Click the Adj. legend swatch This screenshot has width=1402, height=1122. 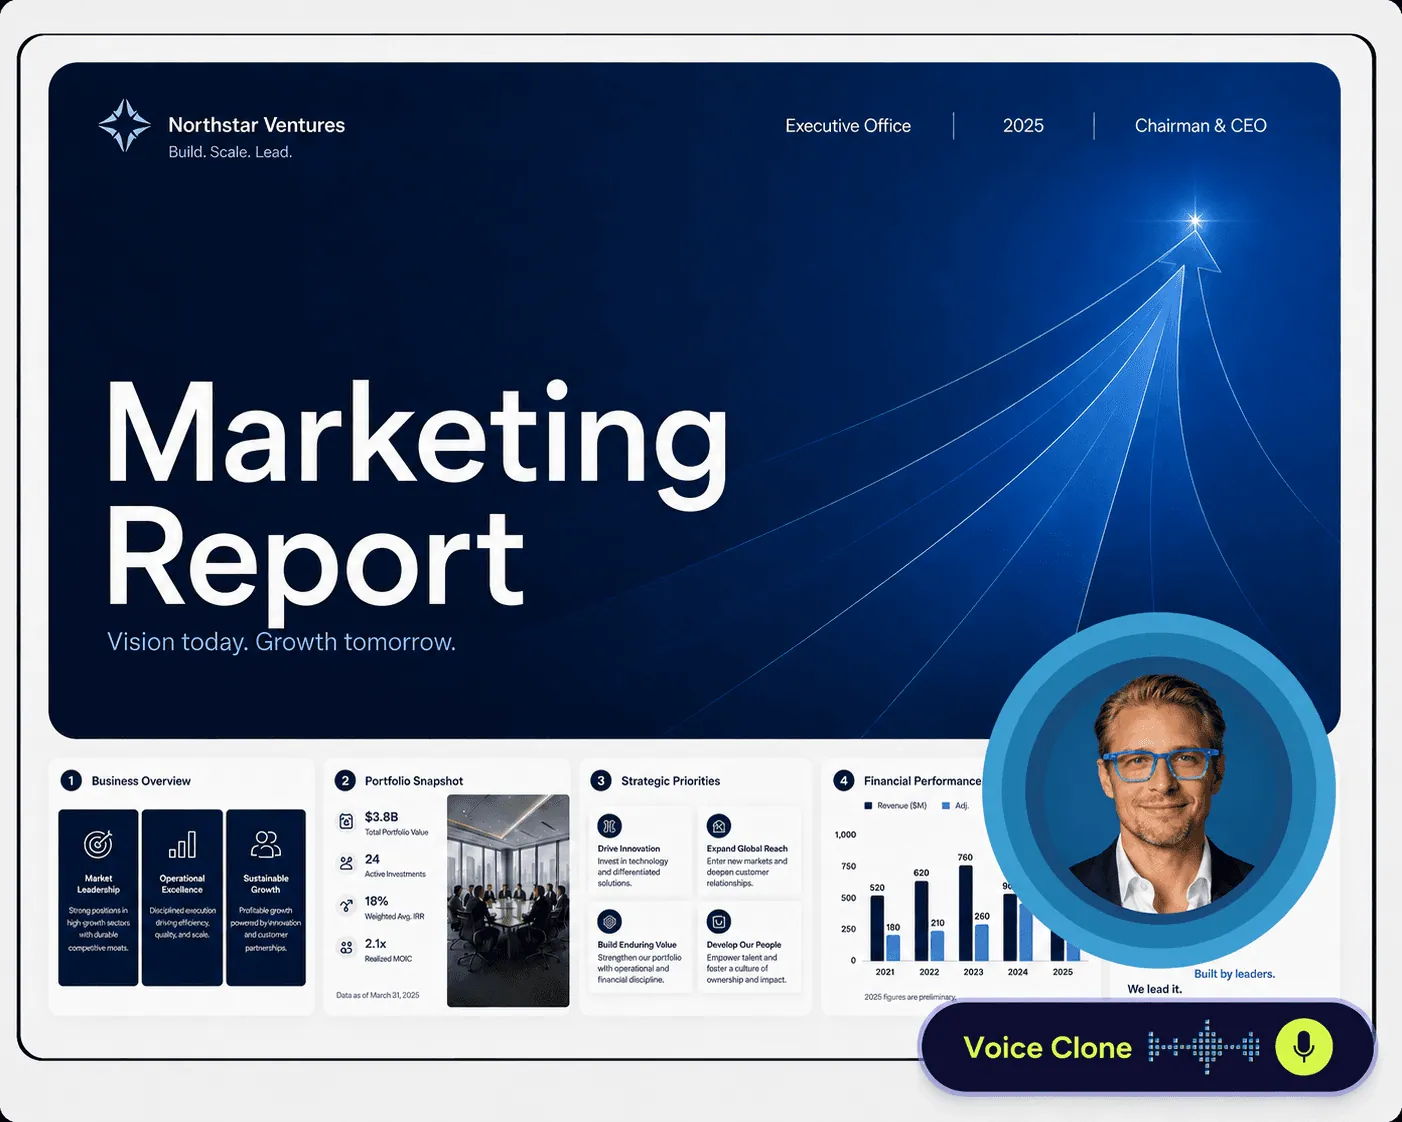(946, 806)
